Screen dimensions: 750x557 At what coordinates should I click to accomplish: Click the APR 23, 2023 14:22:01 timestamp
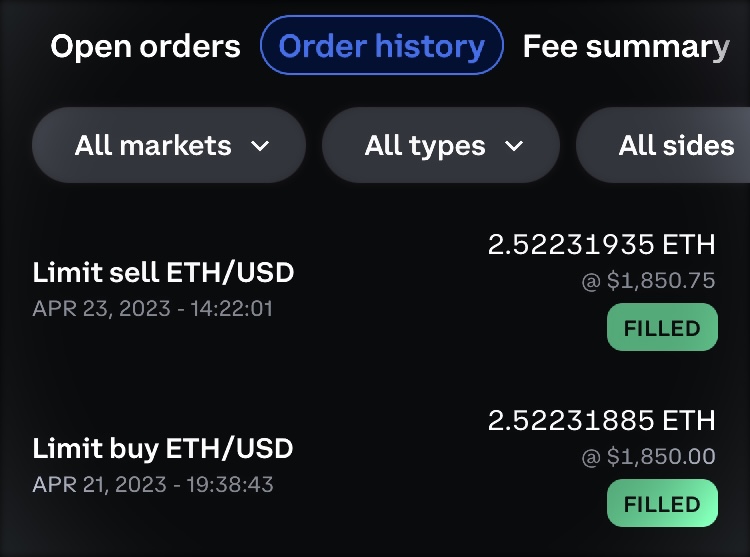pyautogui.click(x=152, y=308)
